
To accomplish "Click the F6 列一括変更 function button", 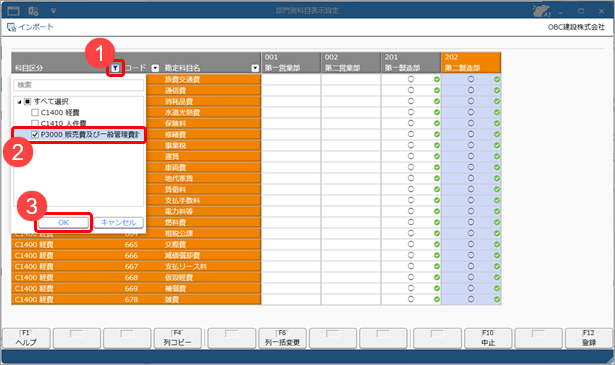I will coord(282,338).
